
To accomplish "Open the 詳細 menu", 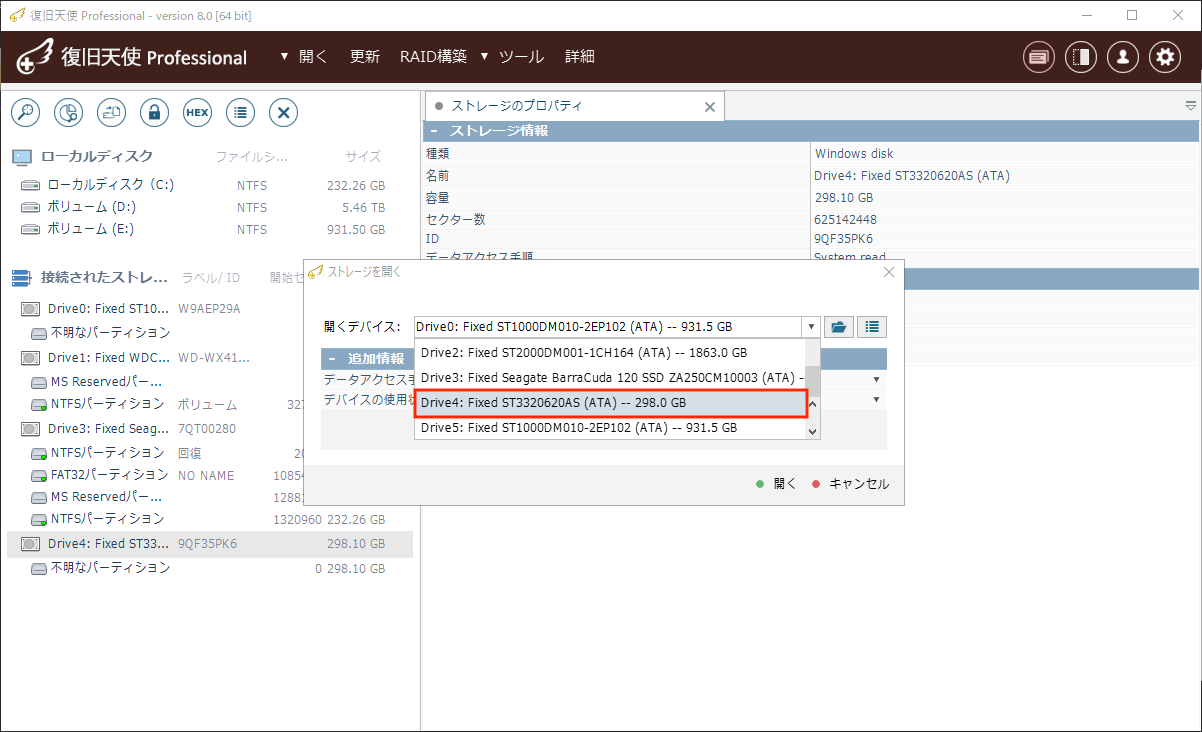I will (x=580, y=57).
